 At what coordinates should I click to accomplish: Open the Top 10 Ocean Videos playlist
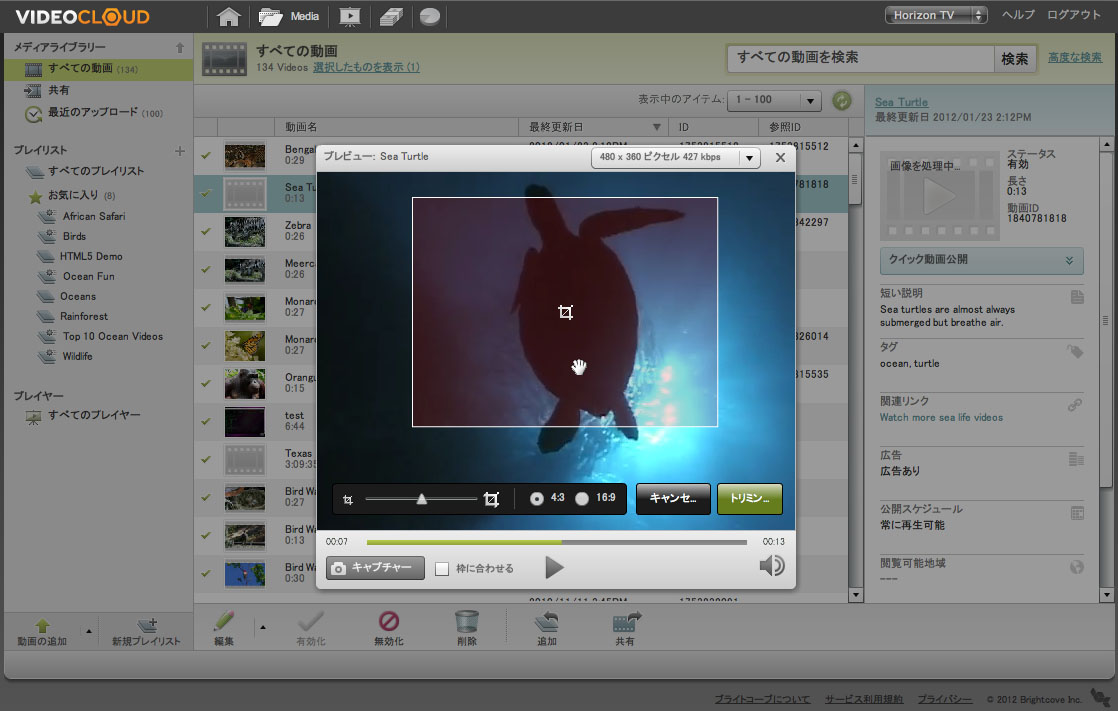[113, 337]
